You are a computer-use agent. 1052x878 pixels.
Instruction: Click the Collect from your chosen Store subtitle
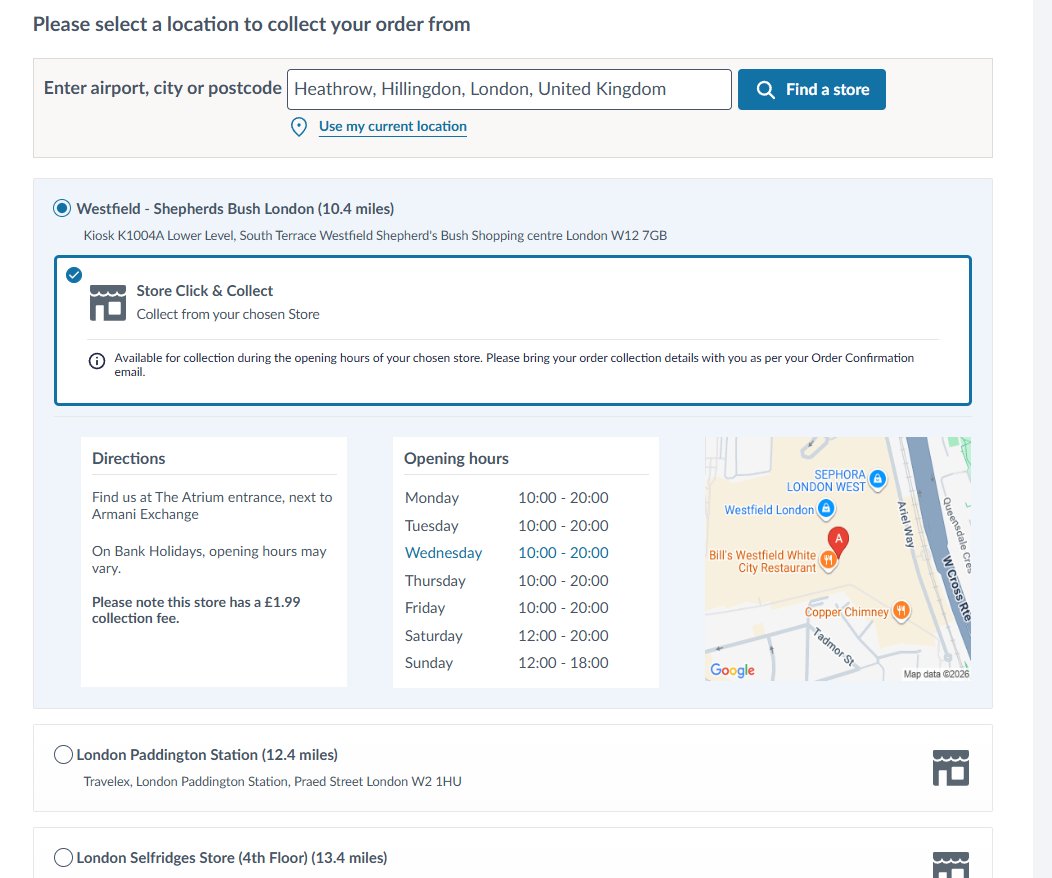pos(228,314)
